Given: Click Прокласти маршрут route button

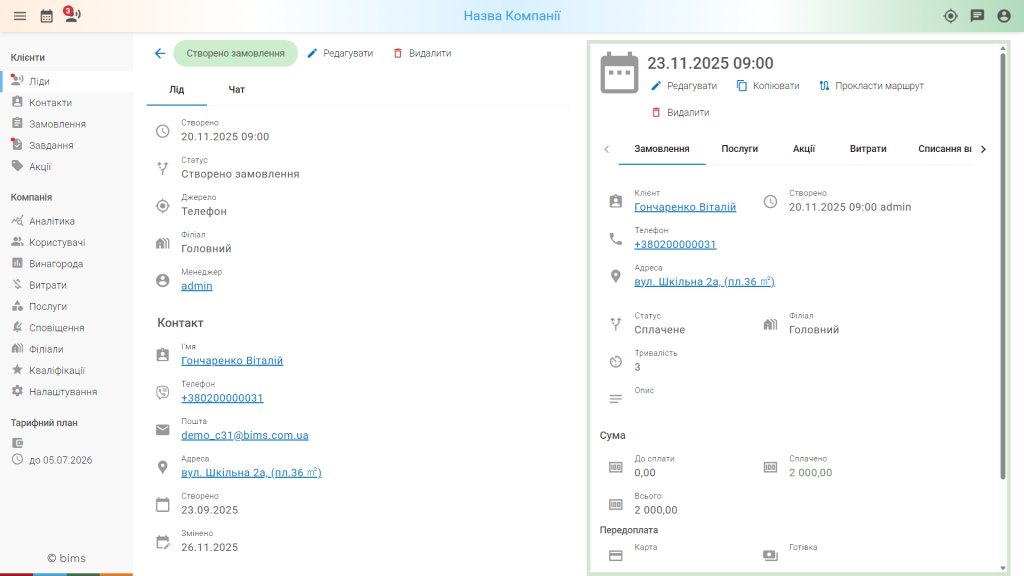Looking at the screenshot, I should 871,86.
